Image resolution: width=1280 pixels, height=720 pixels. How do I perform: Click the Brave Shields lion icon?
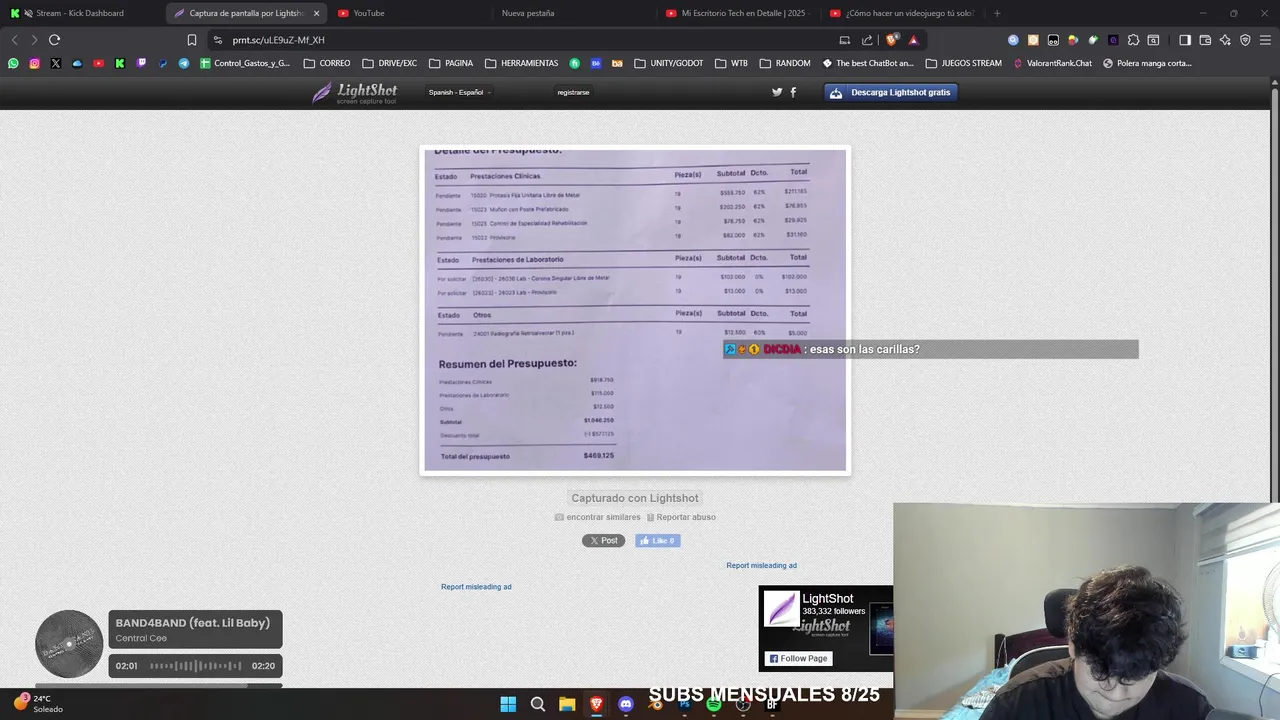tap(892, 40)
